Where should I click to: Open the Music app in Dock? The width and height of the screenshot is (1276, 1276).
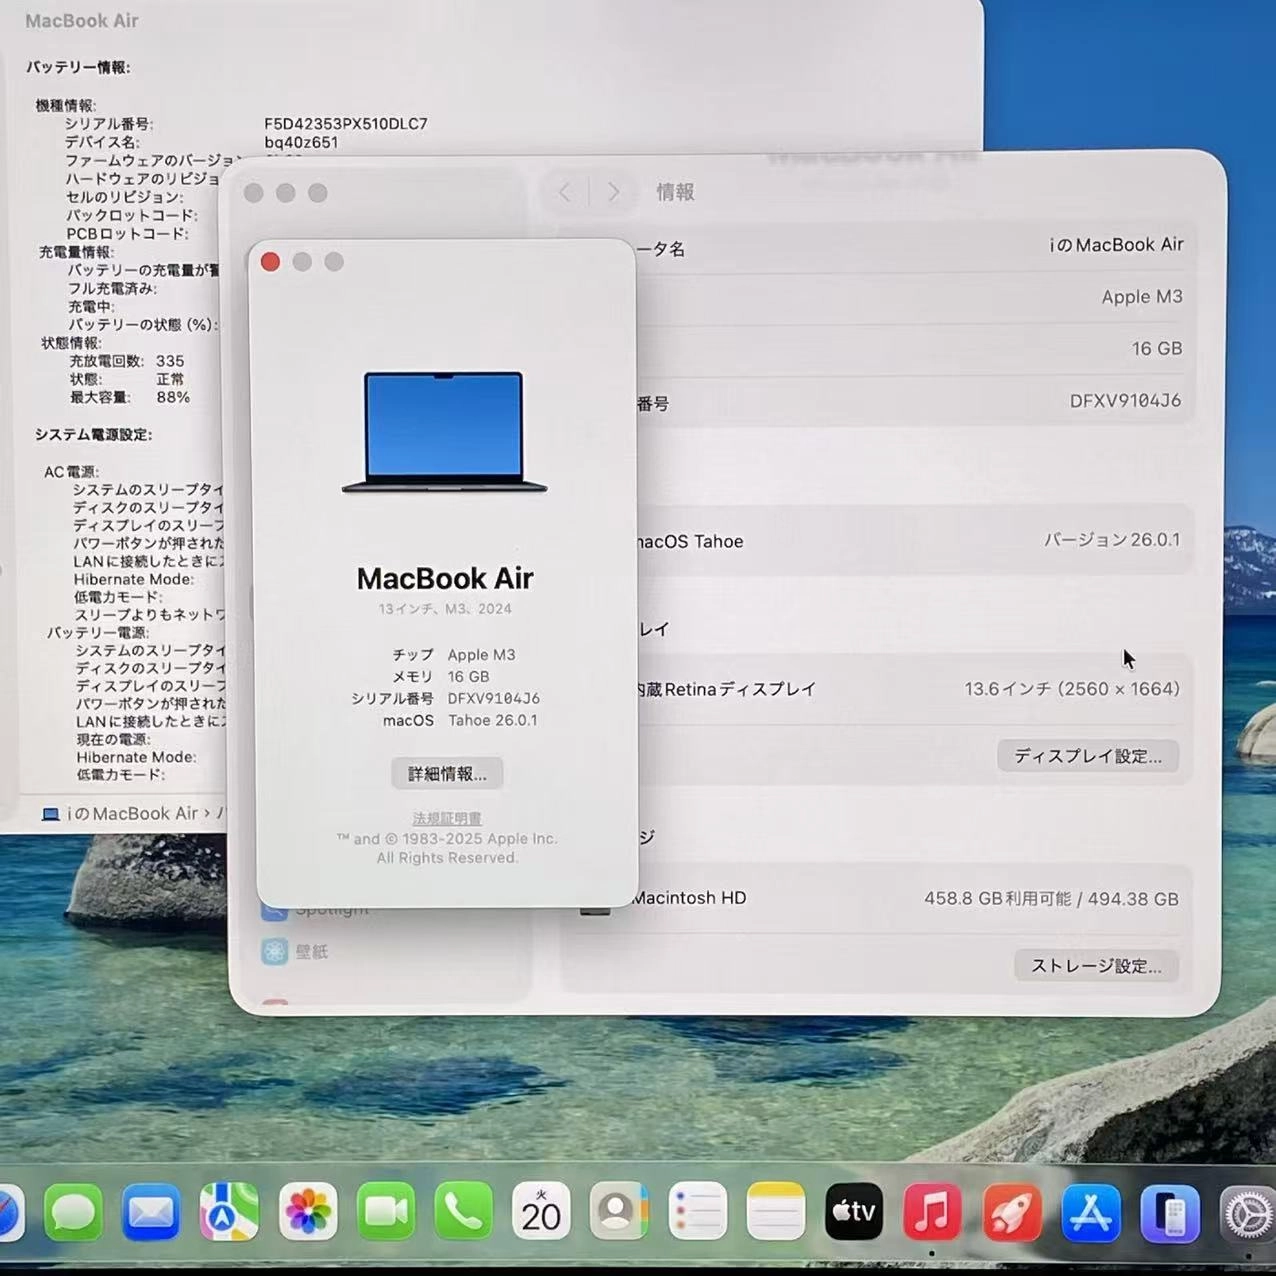click(x=932, y=1212)
